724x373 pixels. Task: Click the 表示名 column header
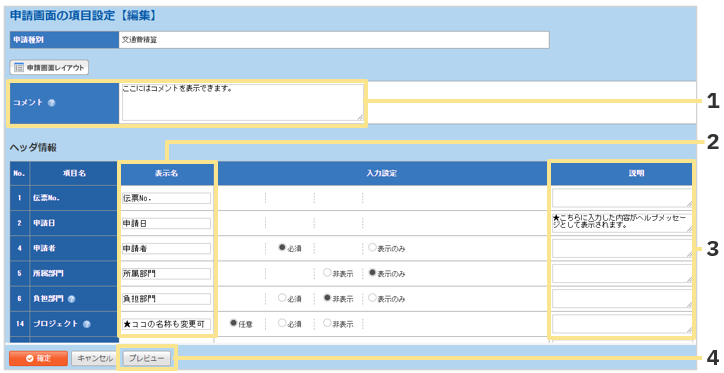[166, 174]
